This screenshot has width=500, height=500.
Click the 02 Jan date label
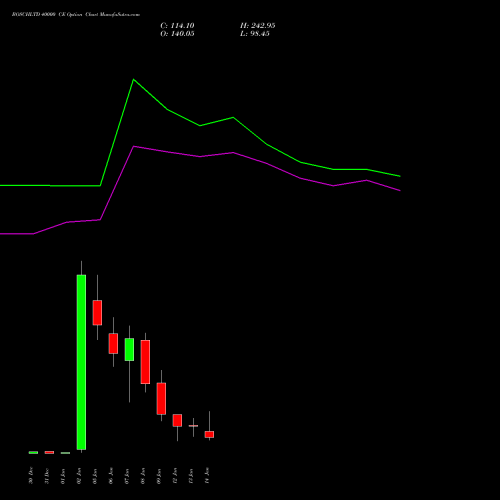[x=79, y=476]
